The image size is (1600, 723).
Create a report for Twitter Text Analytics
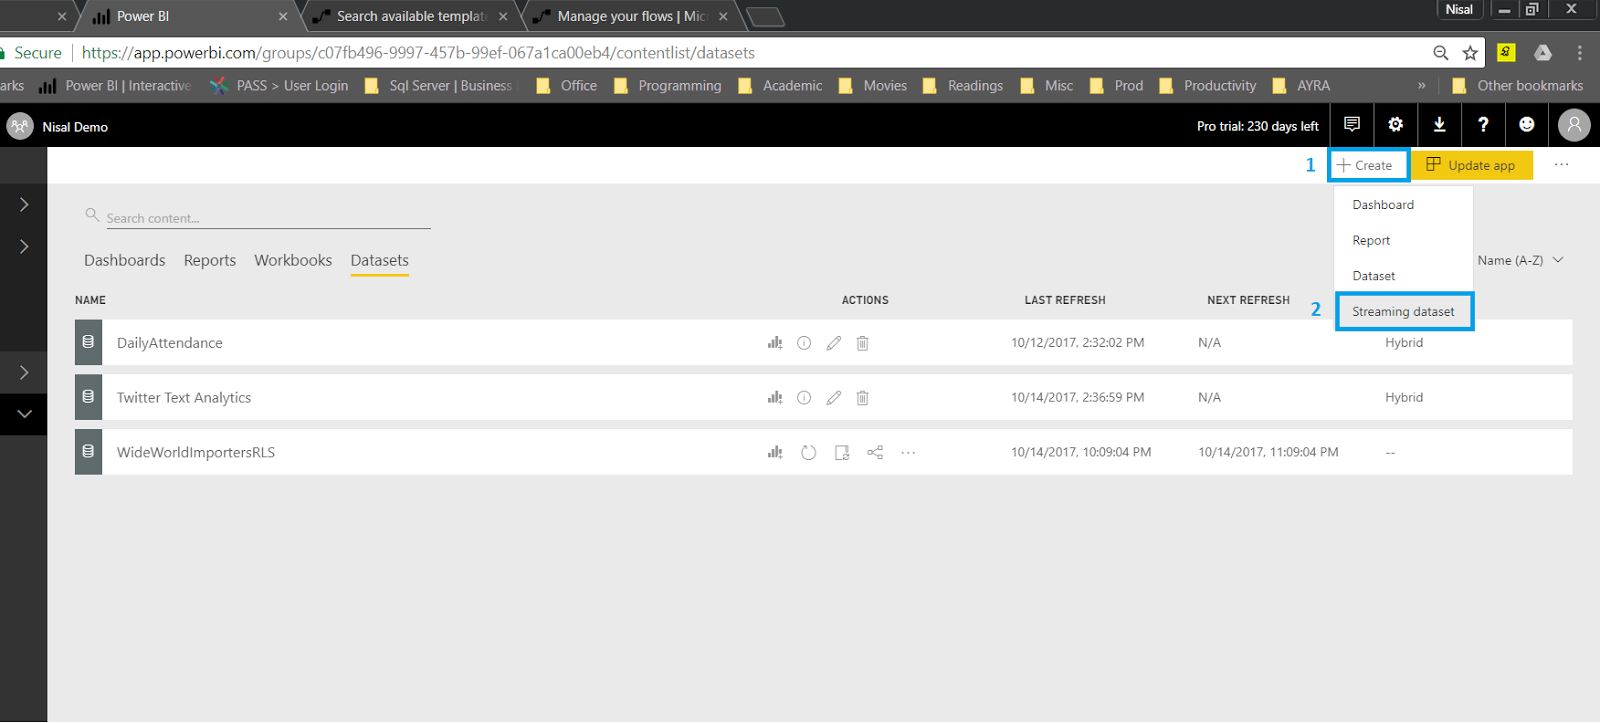pyautogui.click(x=775, y=398)
